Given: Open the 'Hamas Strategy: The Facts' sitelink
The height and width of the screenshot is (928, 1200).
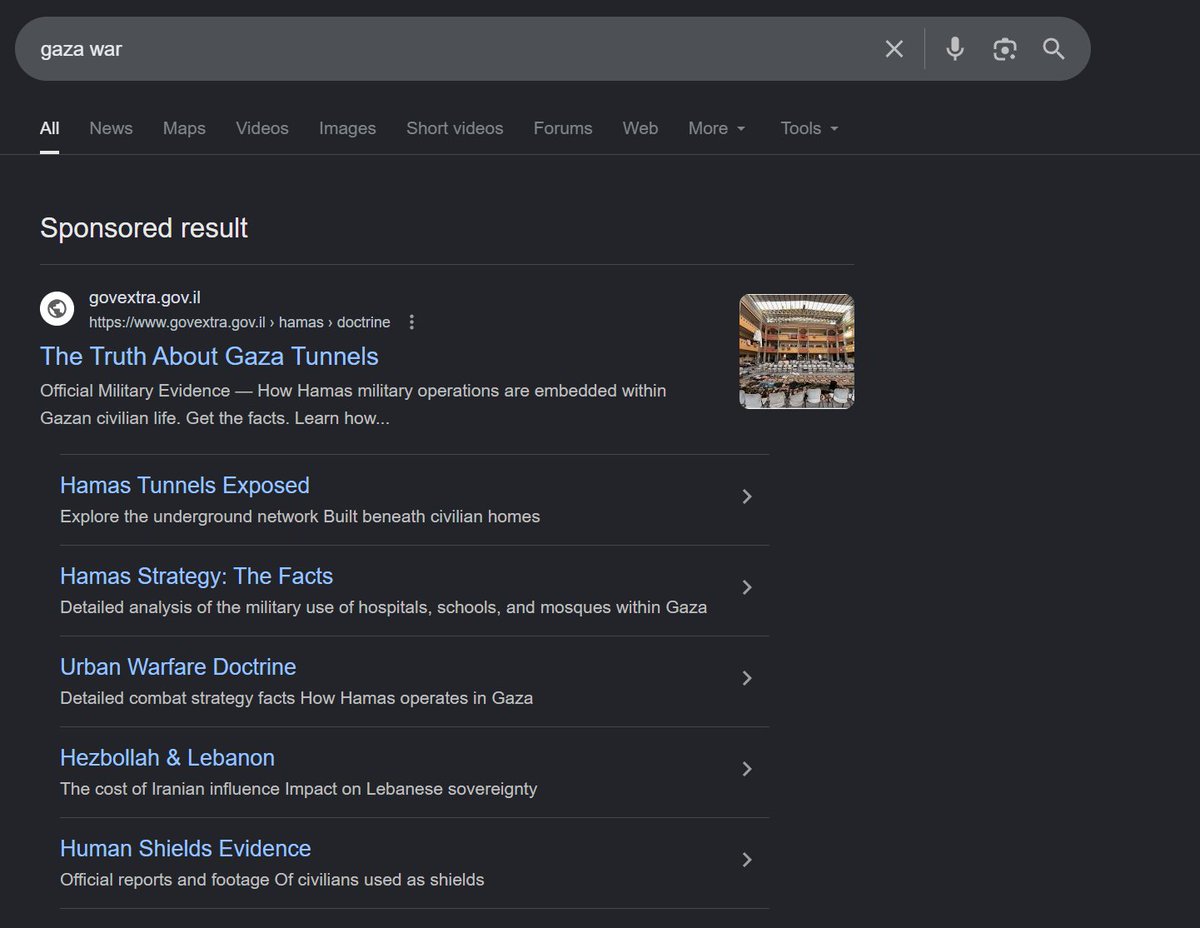Looking at the screenshot, I should (196, 576).
